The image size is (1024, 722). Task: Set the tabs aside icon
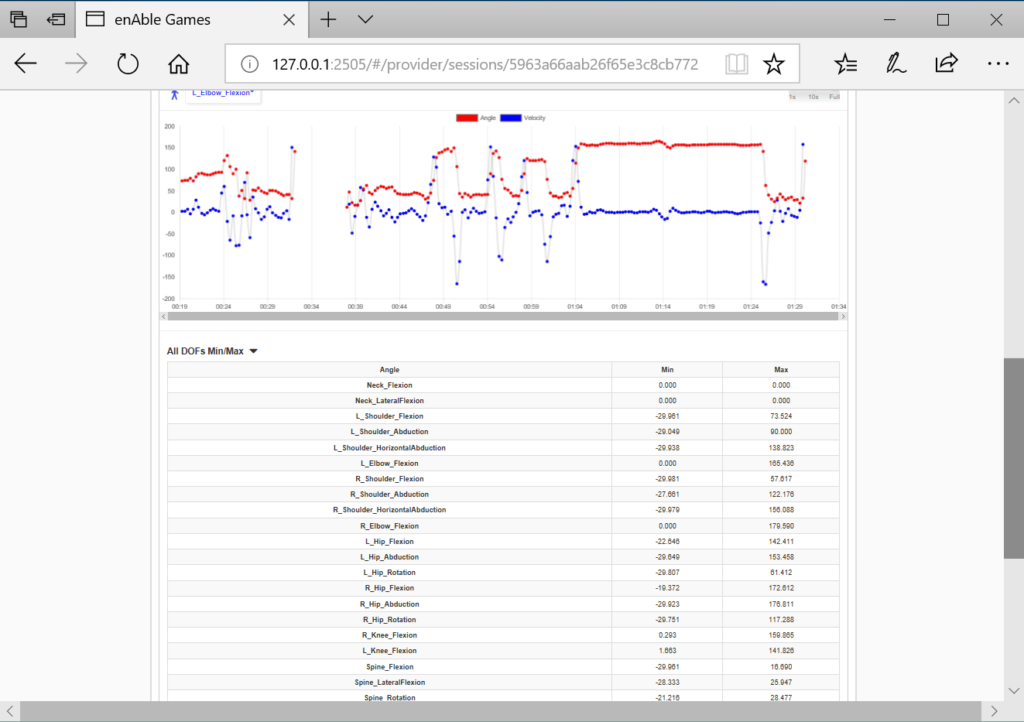click(56, 20)
